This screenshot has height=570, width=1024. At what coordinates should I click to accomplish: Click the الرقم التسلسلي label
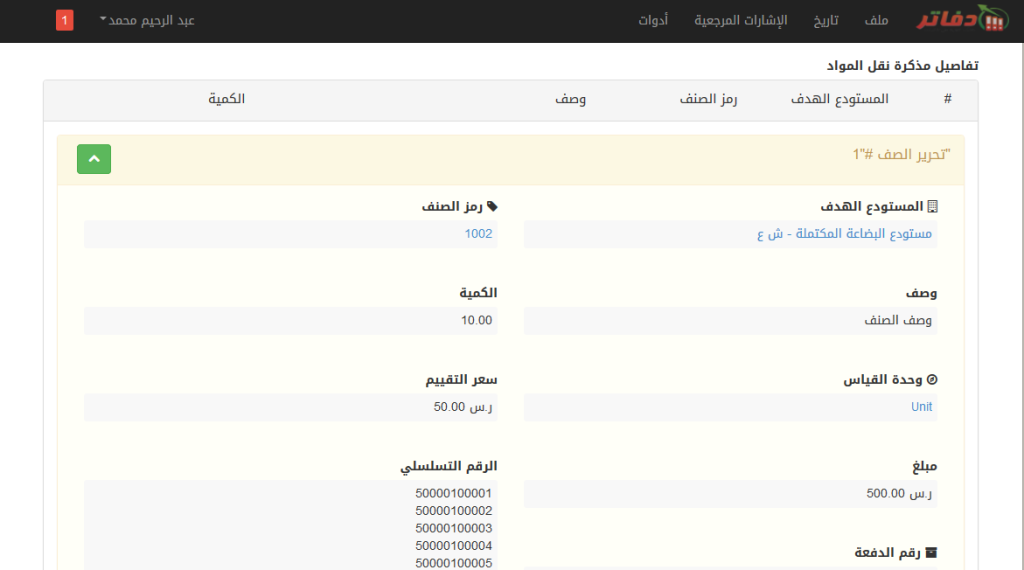click(449, 466)
